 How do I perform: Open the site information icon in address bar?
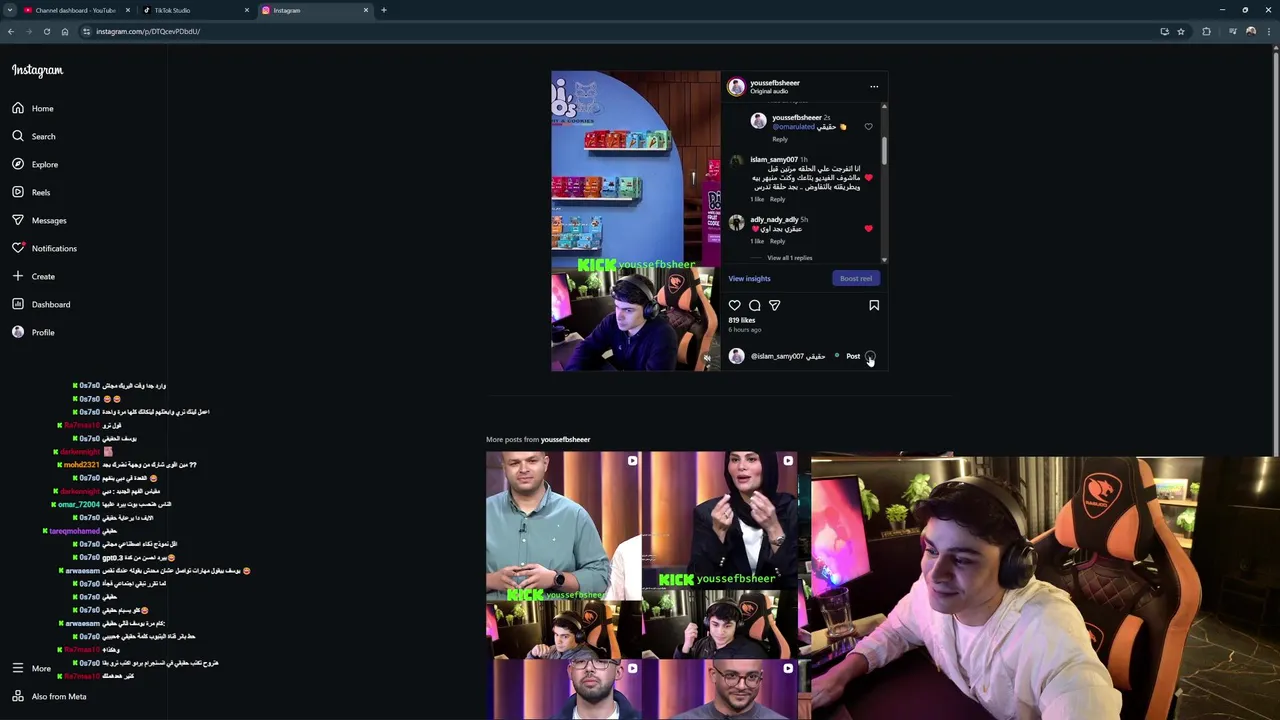(x=86, y=31)
